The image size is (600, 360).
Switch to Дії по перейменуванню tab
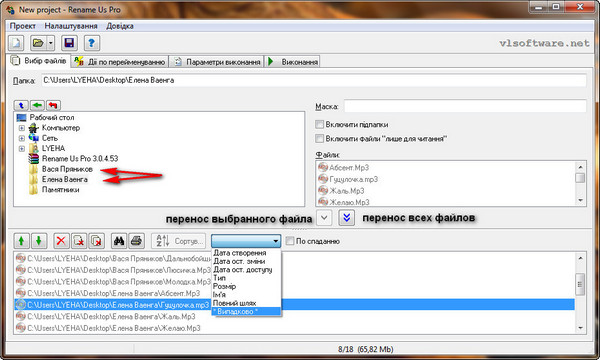[120, 62]
